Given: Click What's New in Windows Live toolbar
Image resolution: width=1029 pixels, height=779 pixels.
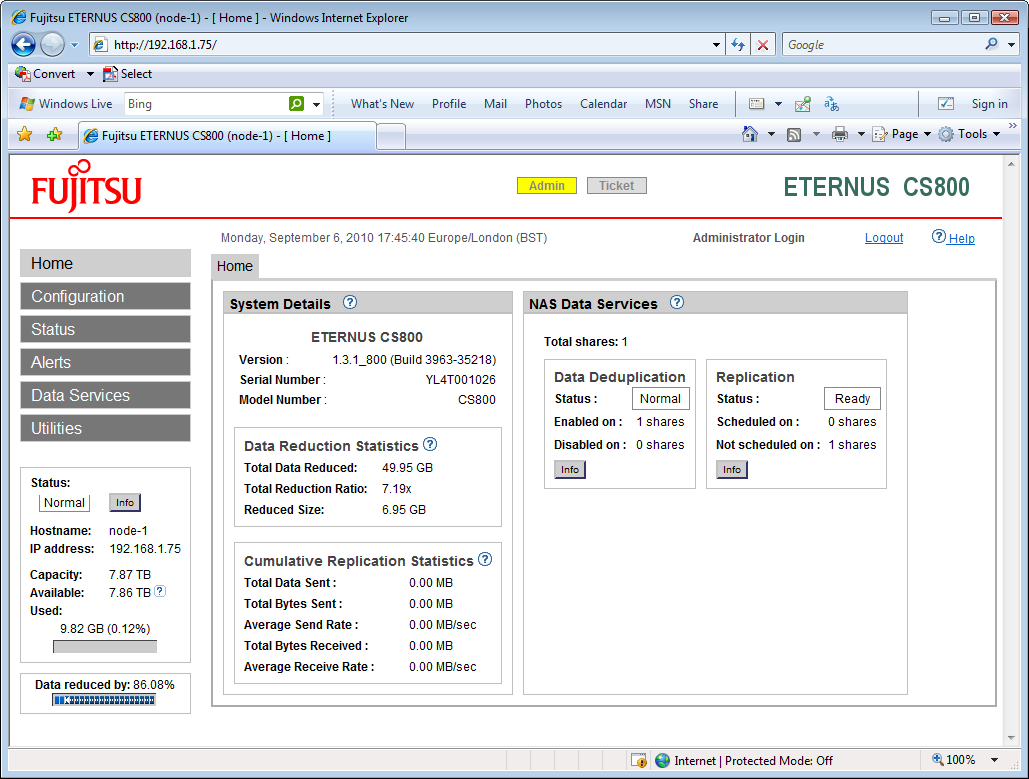Looking at the screenshot, I should [382, 104].
